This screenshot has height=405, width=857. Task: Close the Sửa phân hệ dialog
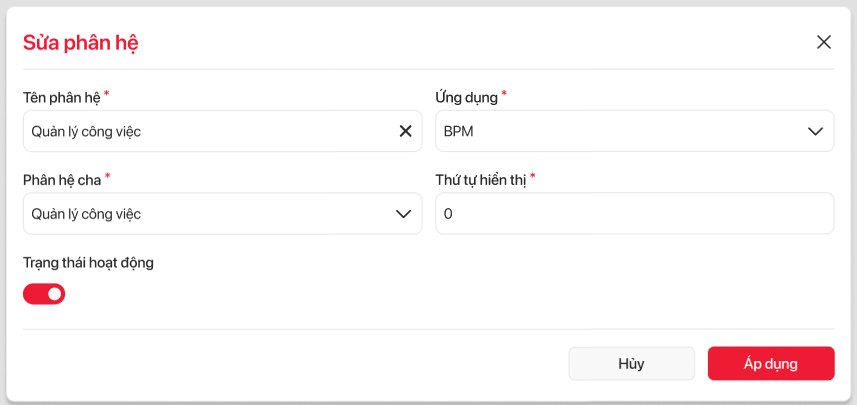(824, 42)
